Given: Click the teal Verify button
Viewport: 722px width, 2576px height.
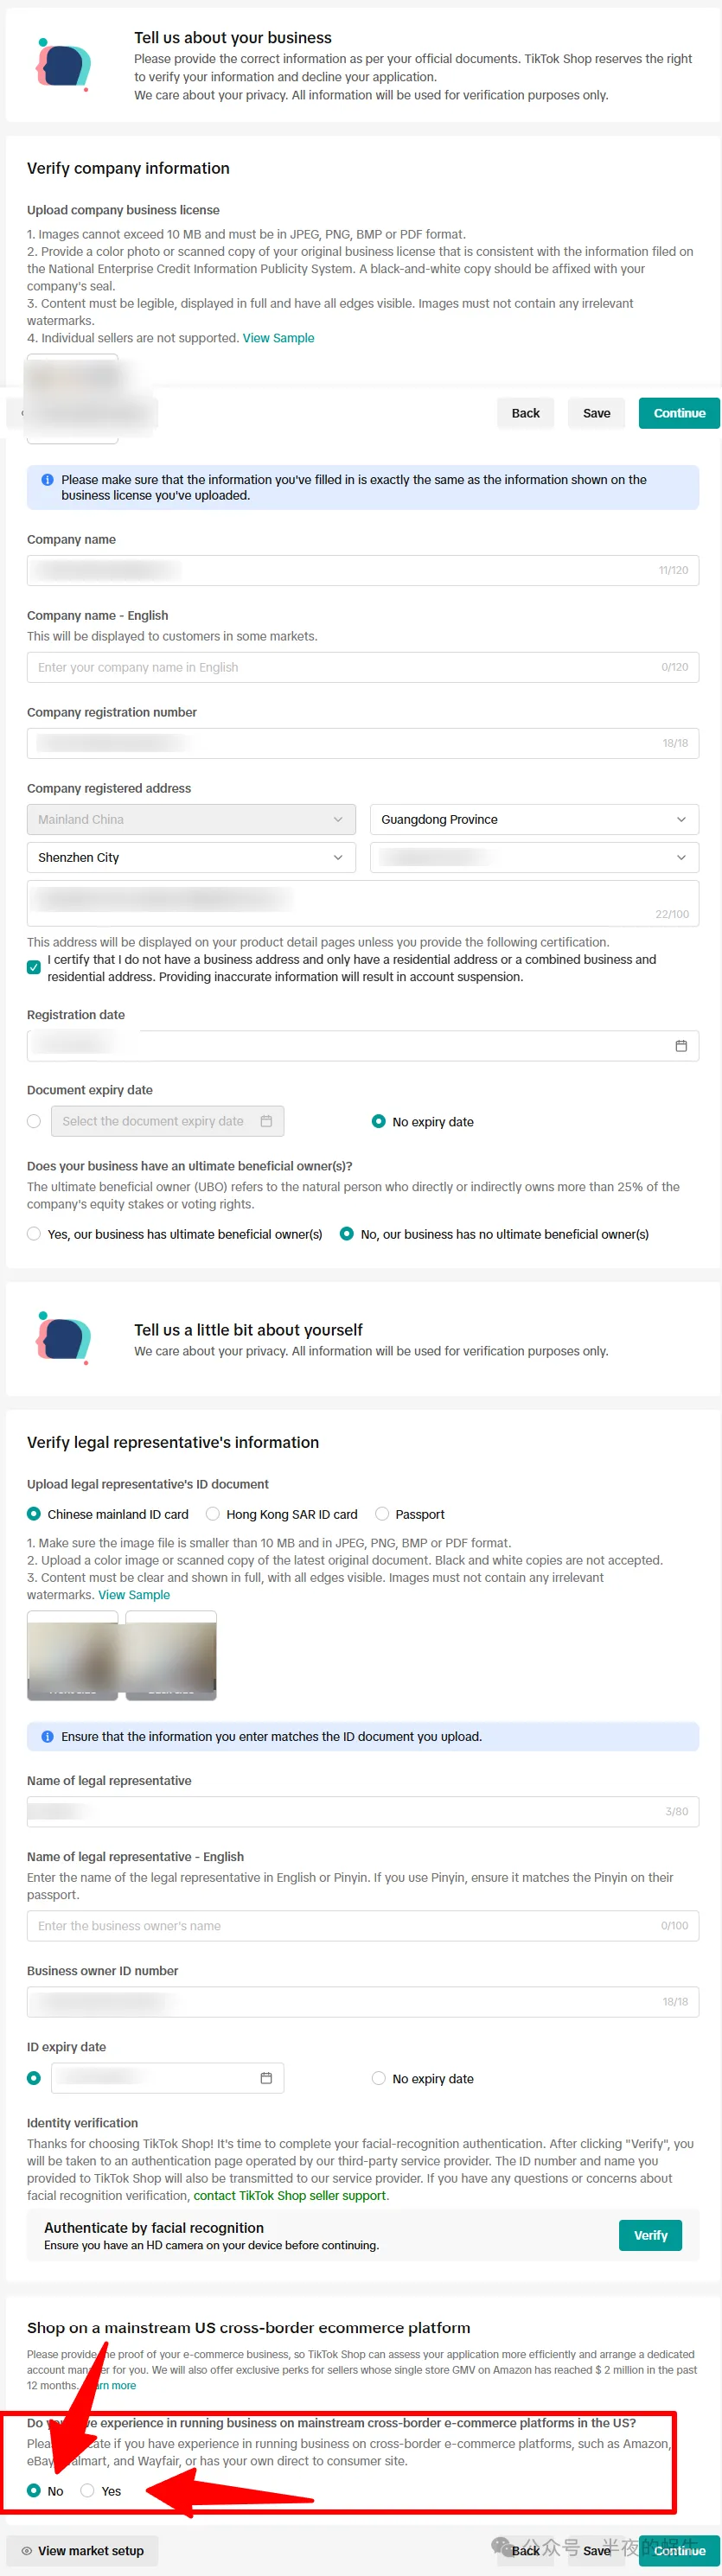Looking at the screenshot, I should pyautogui.click(x=651, y=2235).
